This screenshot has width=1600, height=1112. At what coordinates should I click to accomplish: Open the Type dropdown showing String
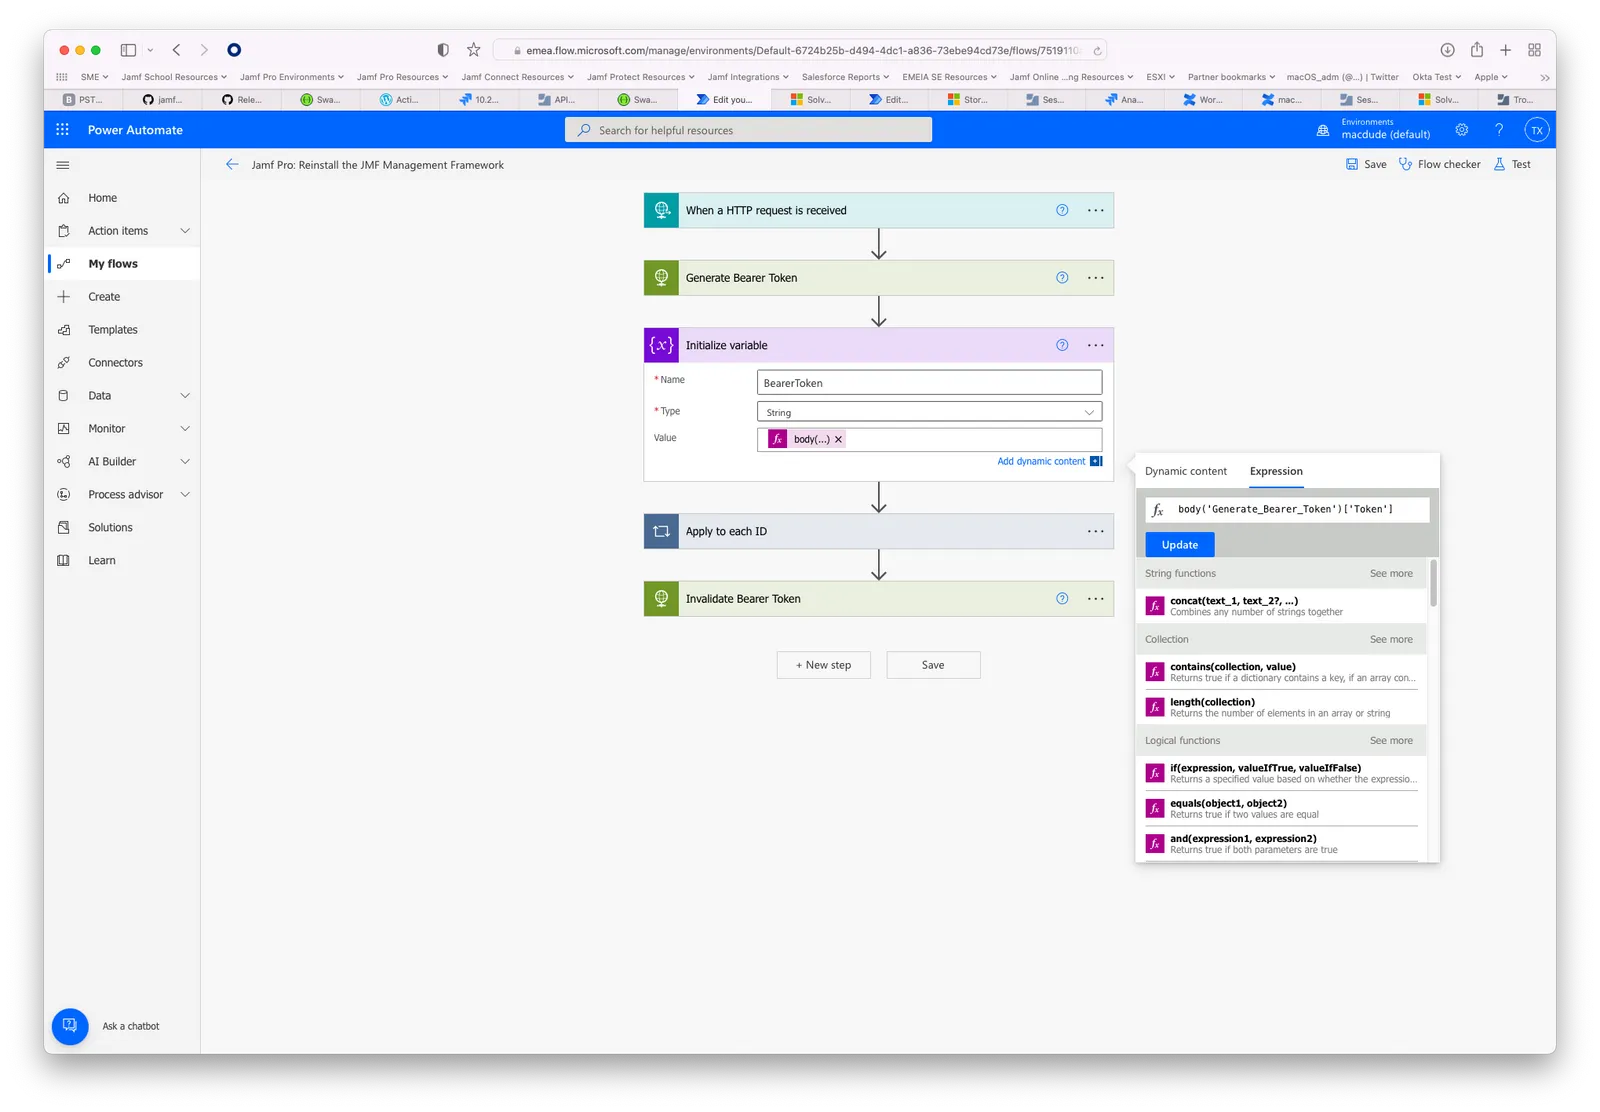pos(928,411)
